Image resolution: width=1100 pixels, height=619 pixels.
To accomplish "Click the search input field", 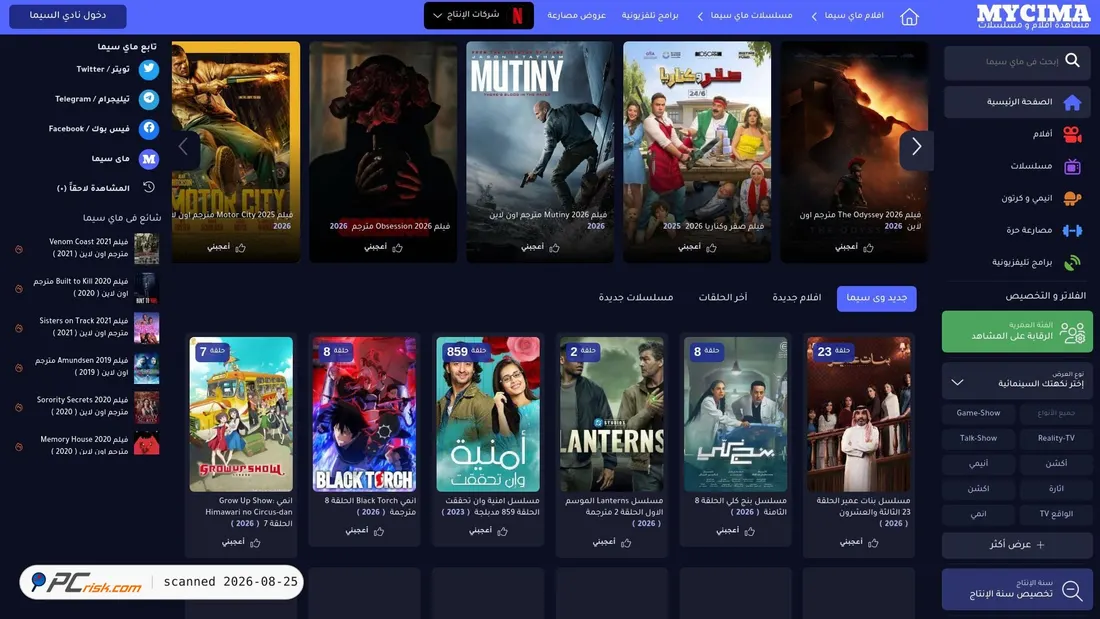I will 1017,62.
